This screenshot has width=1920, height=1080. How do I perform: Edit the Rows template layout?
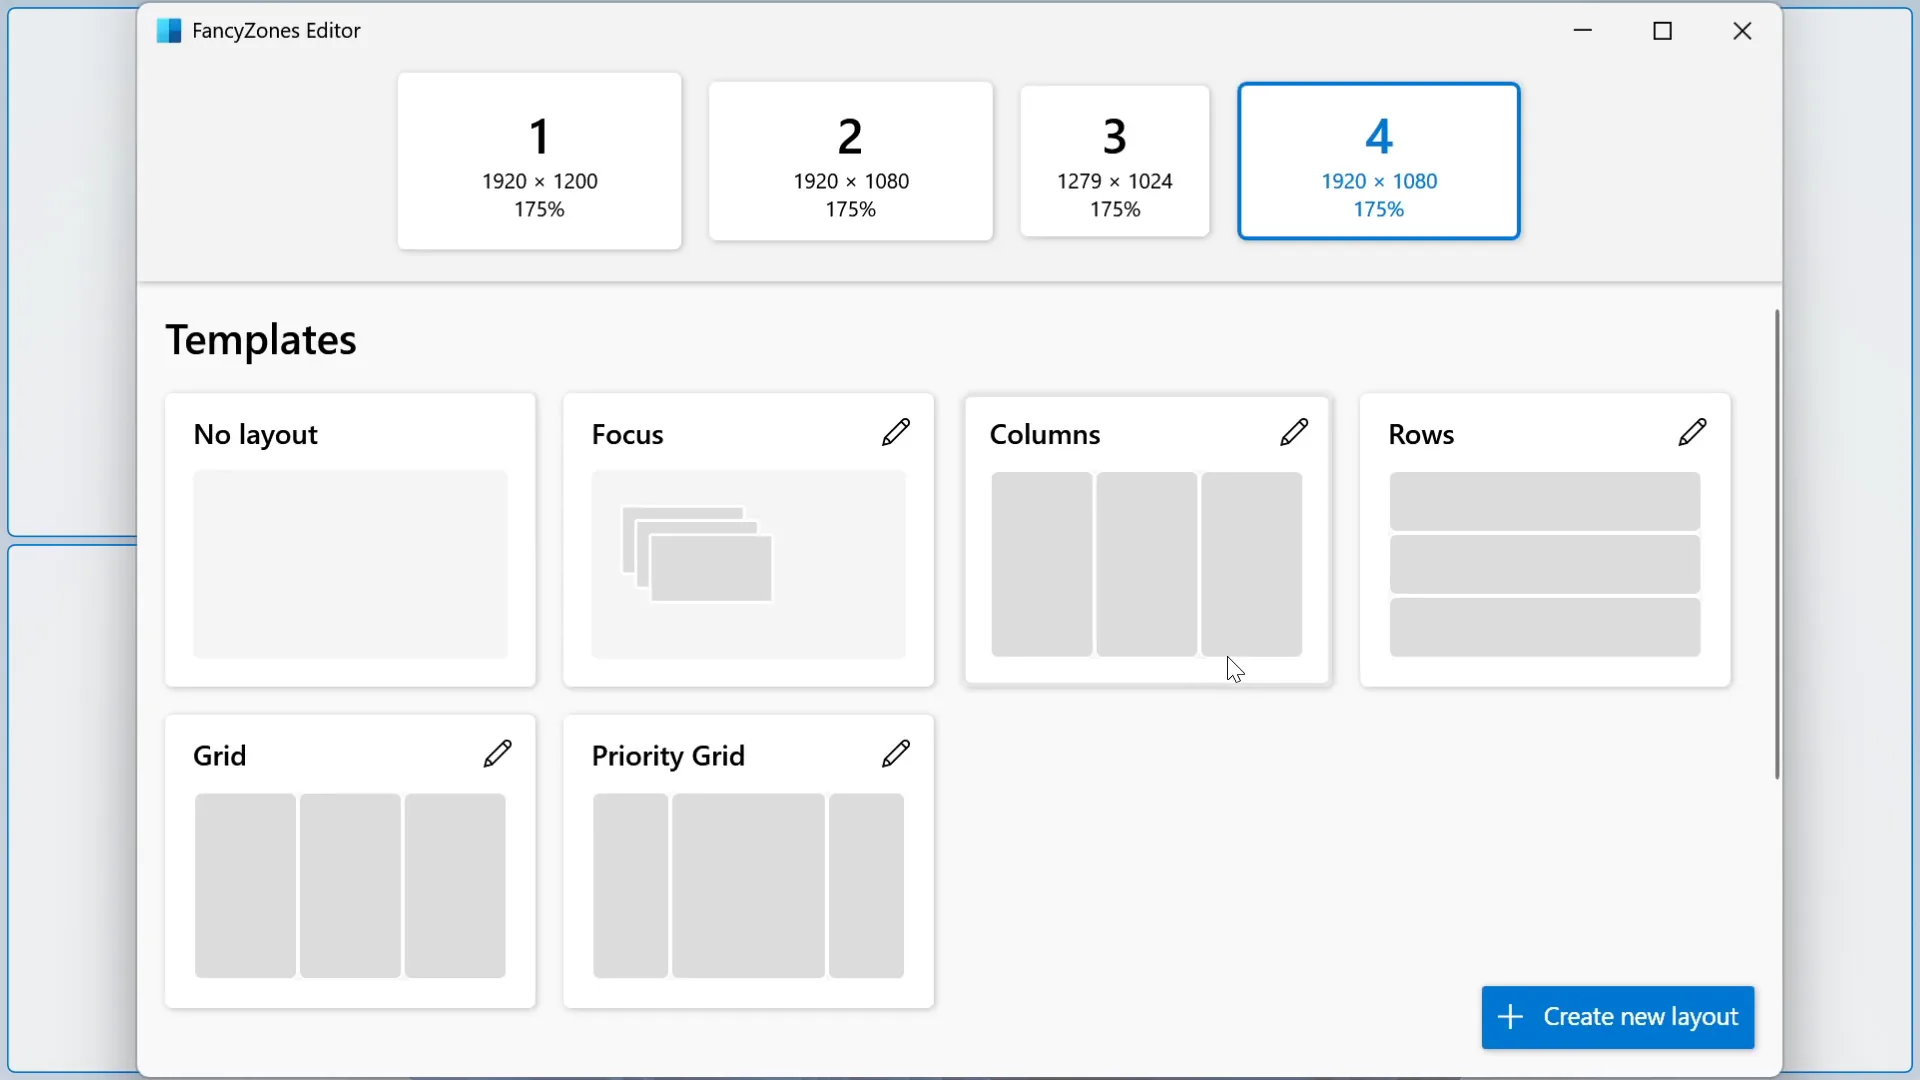click(1693, 432)
